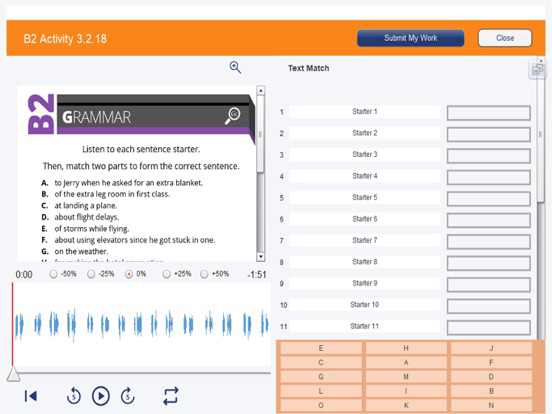Click the zoom magnifier icon above the passage
The height and width of the screenshot is (414, 552).
tap(235, 67)
